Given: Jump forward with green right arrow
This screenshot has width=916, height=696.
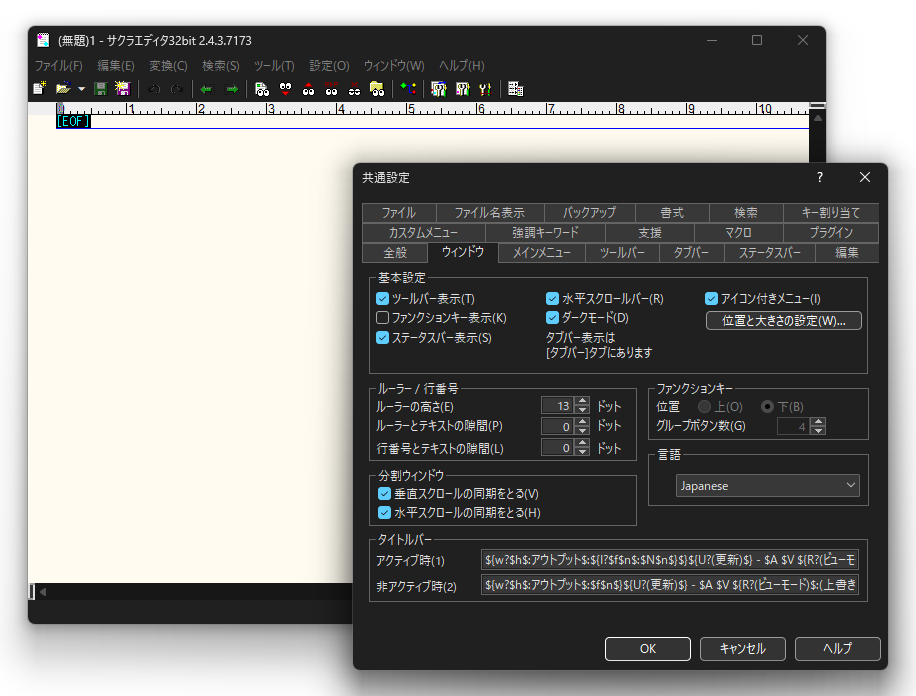Looking at the screenshot, I should coord(232,89).
